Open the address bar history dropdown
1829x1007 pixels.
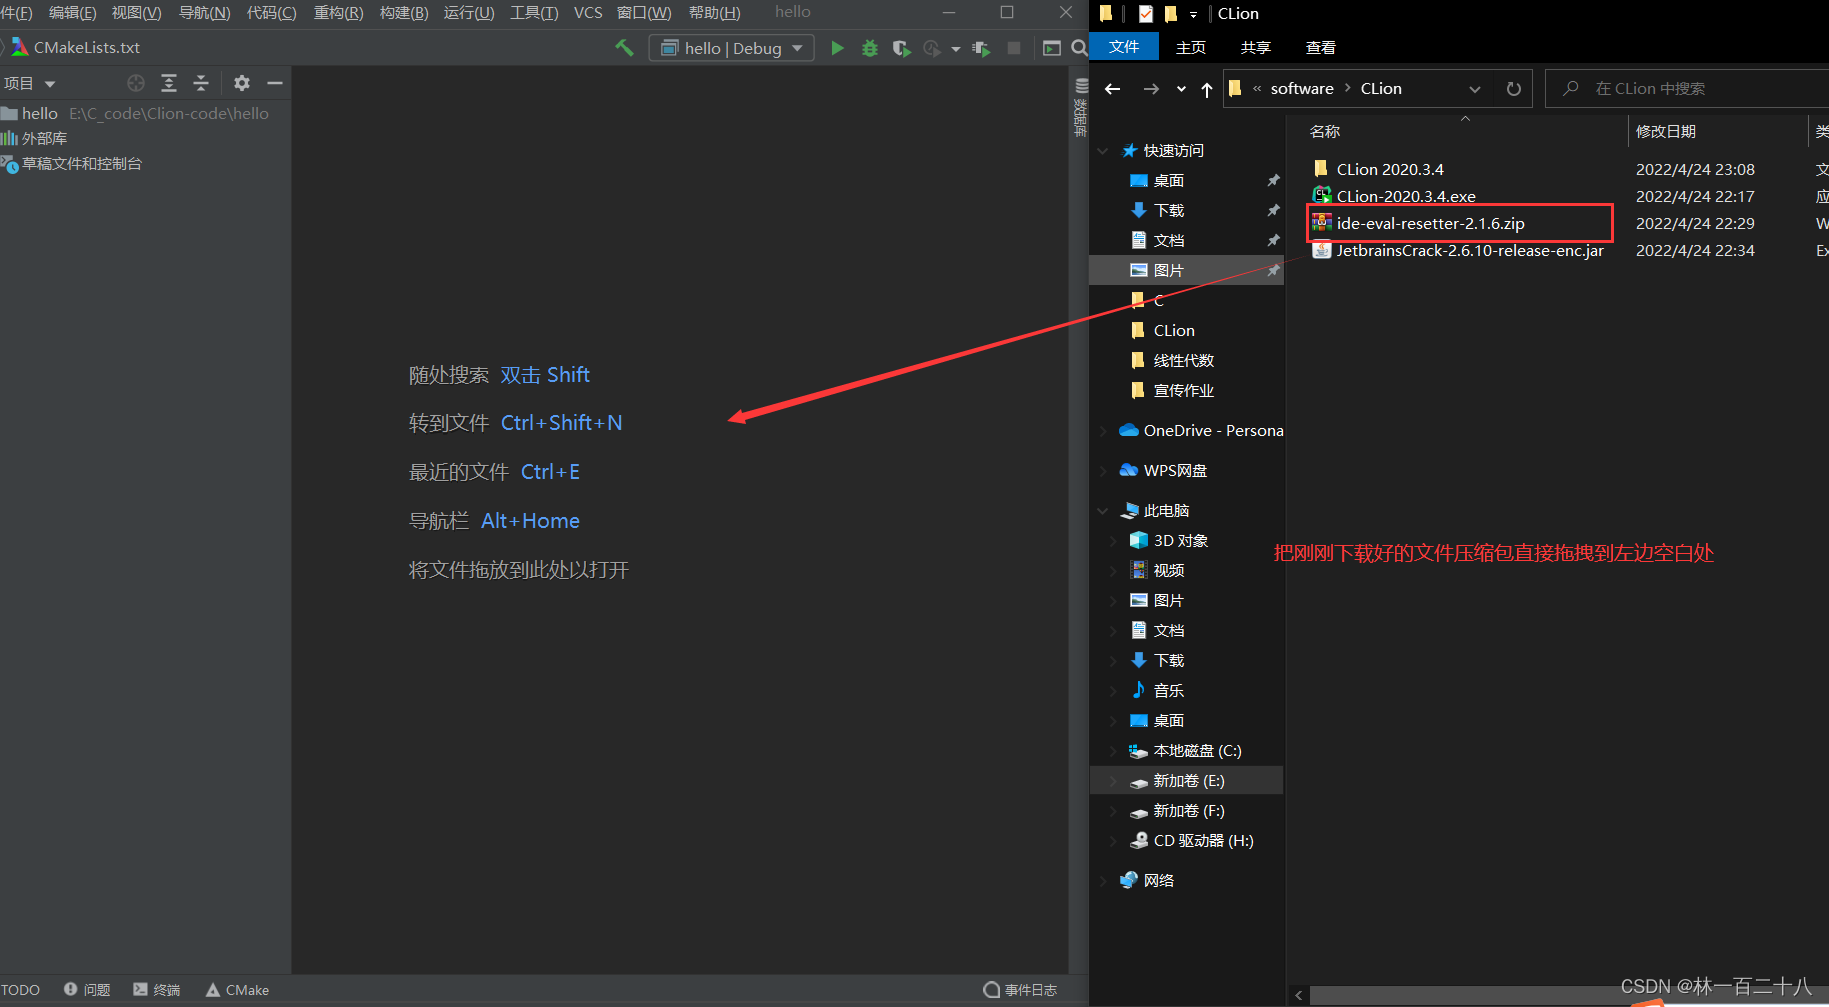(1475, 89)
